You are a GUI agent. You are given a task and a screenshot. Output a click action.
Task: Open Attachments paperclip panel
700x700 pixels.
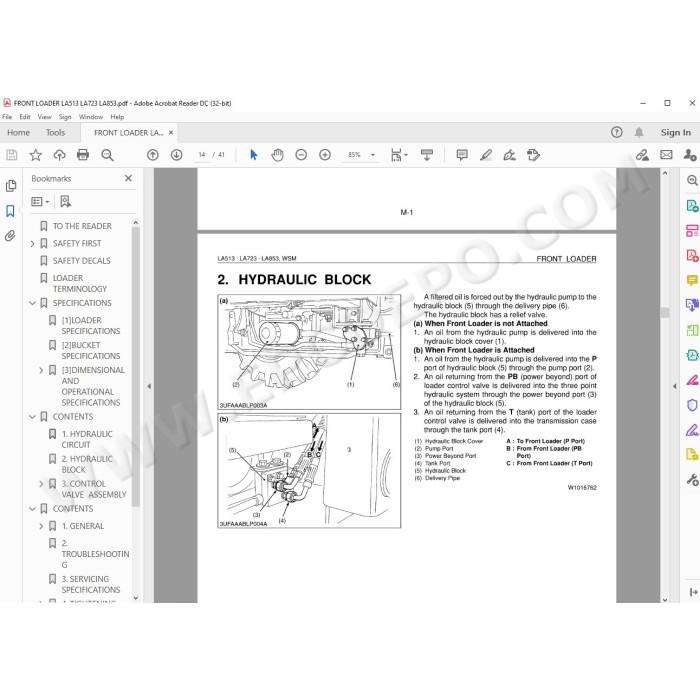10,236
